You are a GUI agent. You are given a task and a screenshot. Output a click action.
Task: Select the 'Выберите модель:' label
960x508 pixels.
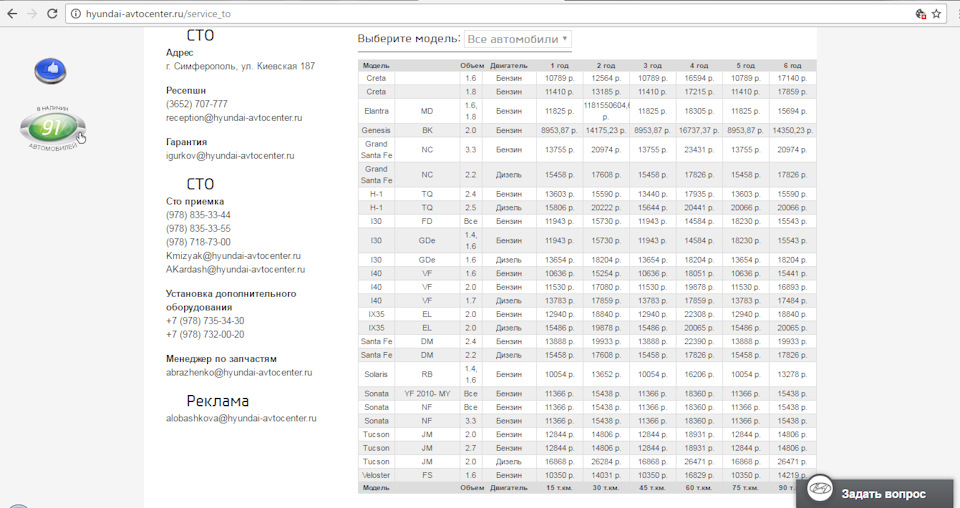pyautogui.click(x=408, y=39)
